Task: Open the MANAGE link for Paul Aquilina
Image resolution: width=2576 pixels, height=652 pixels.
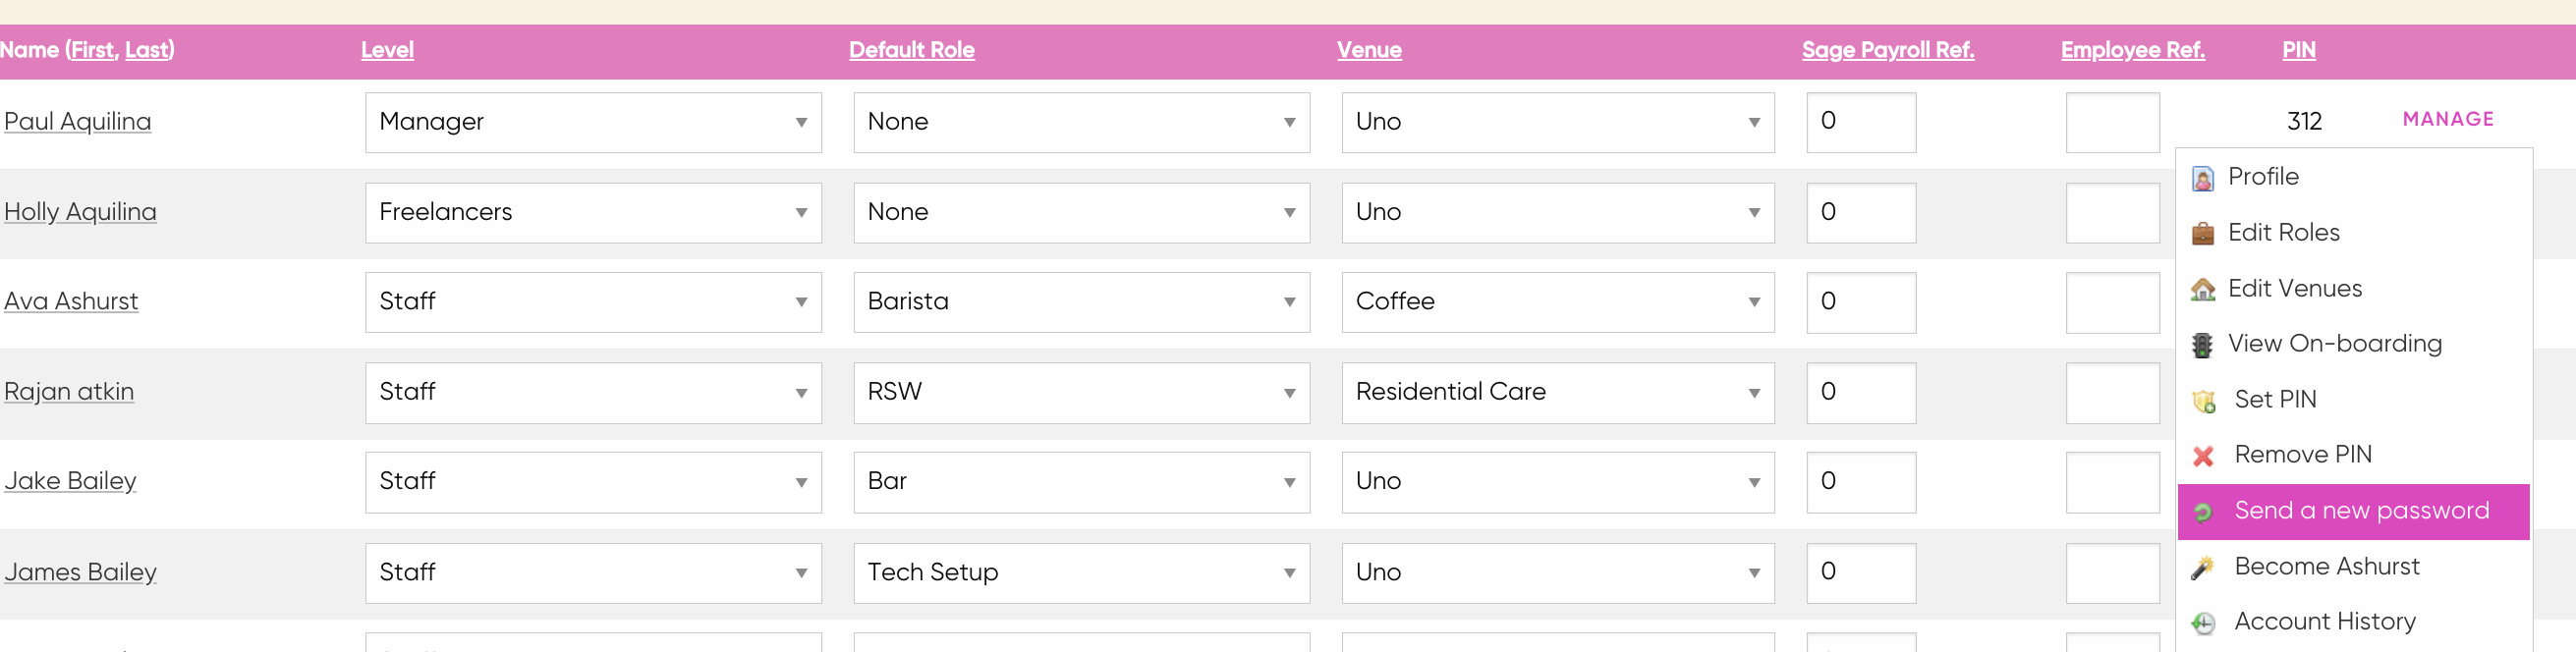Action: [x=2447, y=119]
